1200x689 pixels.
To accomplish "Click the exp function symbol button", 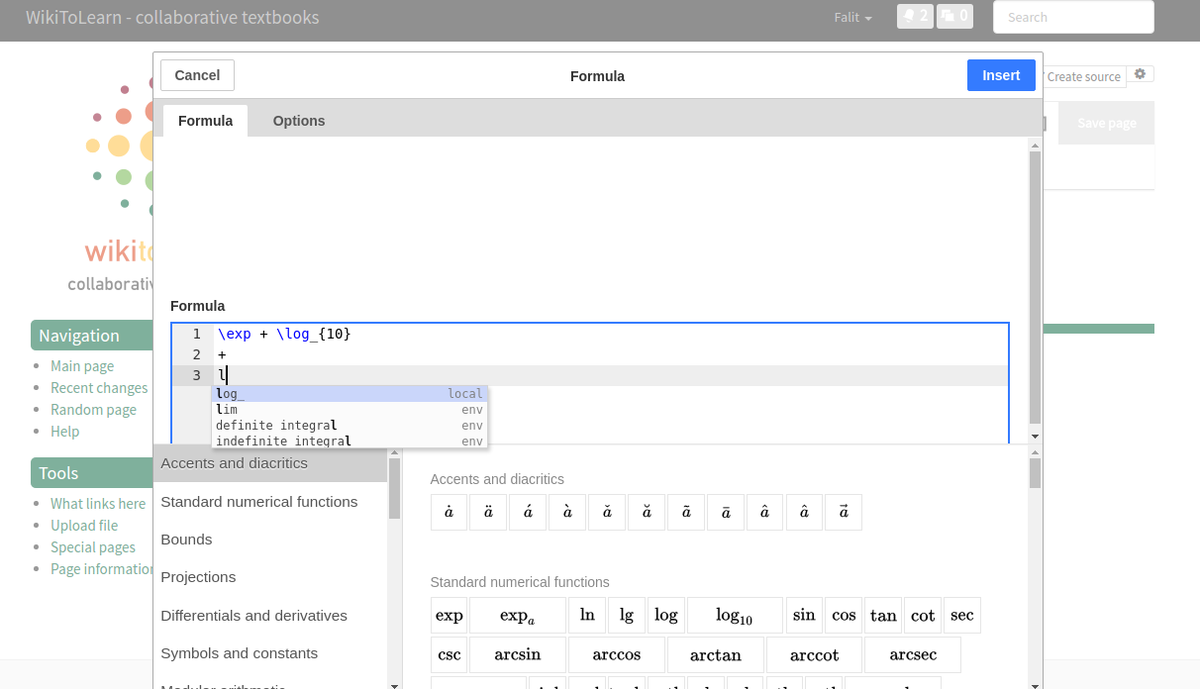I will pos(449,615).
